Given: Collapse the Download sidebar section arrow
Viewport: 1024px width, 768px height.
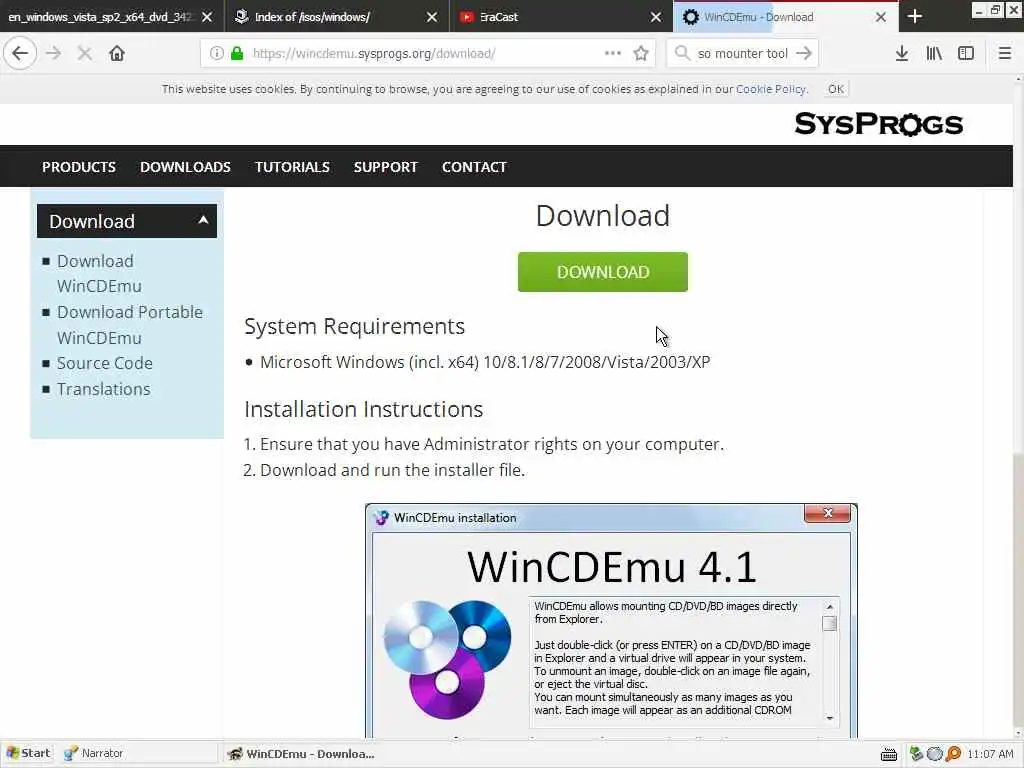Looking at the screenshot, I should [203, 220].
